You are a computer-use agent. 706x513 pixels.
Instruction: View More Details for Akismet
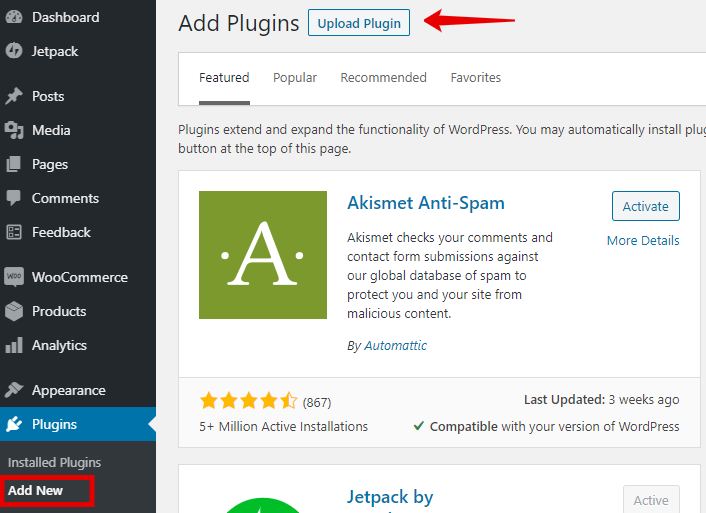643,241
